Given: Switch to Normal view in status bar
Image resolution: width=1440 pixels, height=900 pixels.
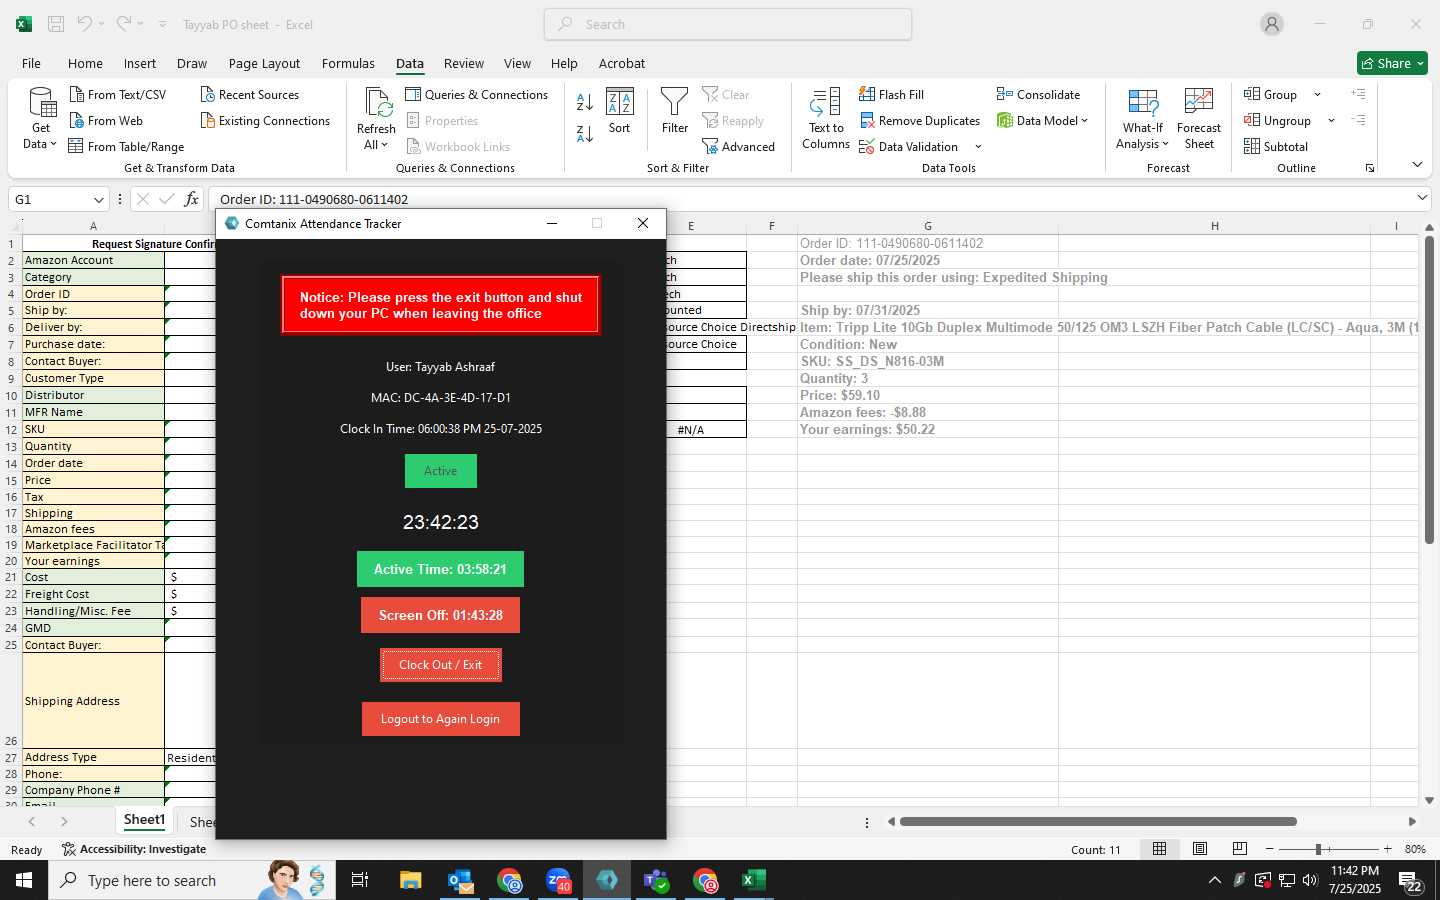Looking at the screenshot, I should [x=1159, y=849].
